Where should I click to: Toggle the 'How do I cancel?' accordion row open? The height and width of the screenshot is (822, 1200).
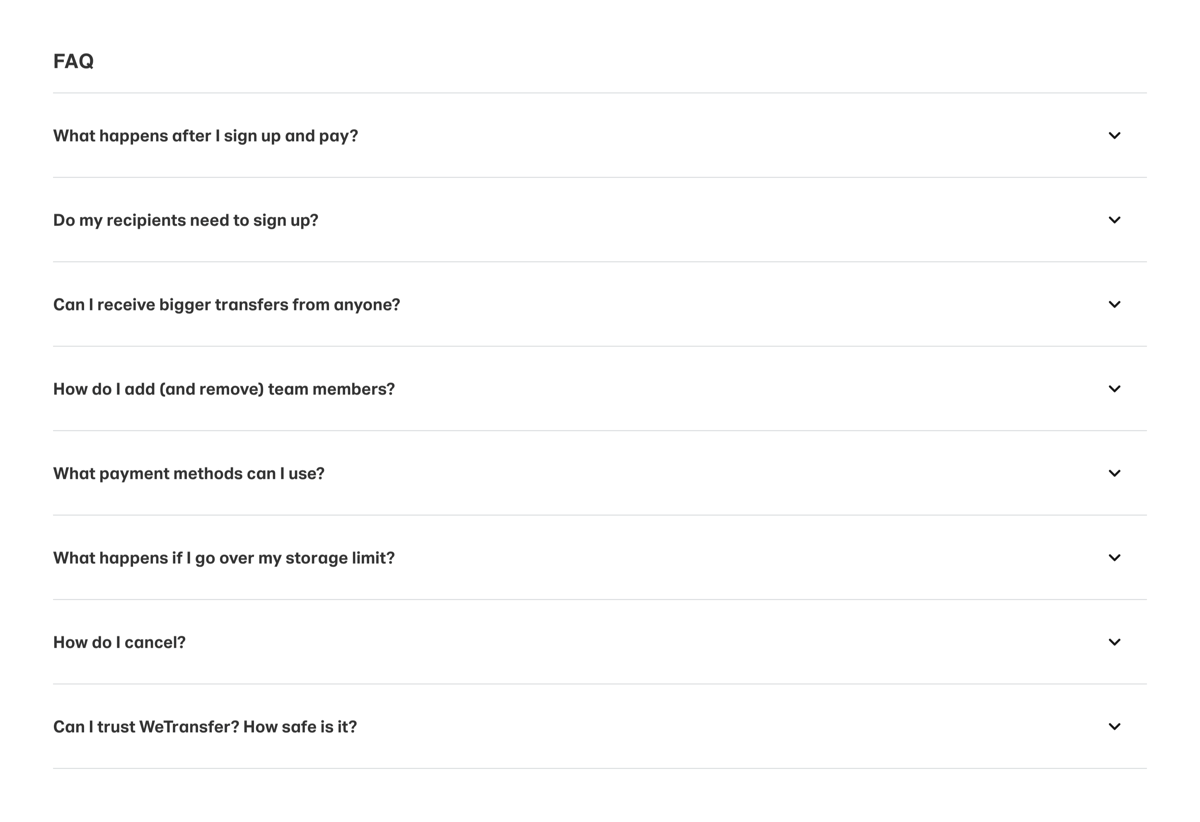(600, 641)
